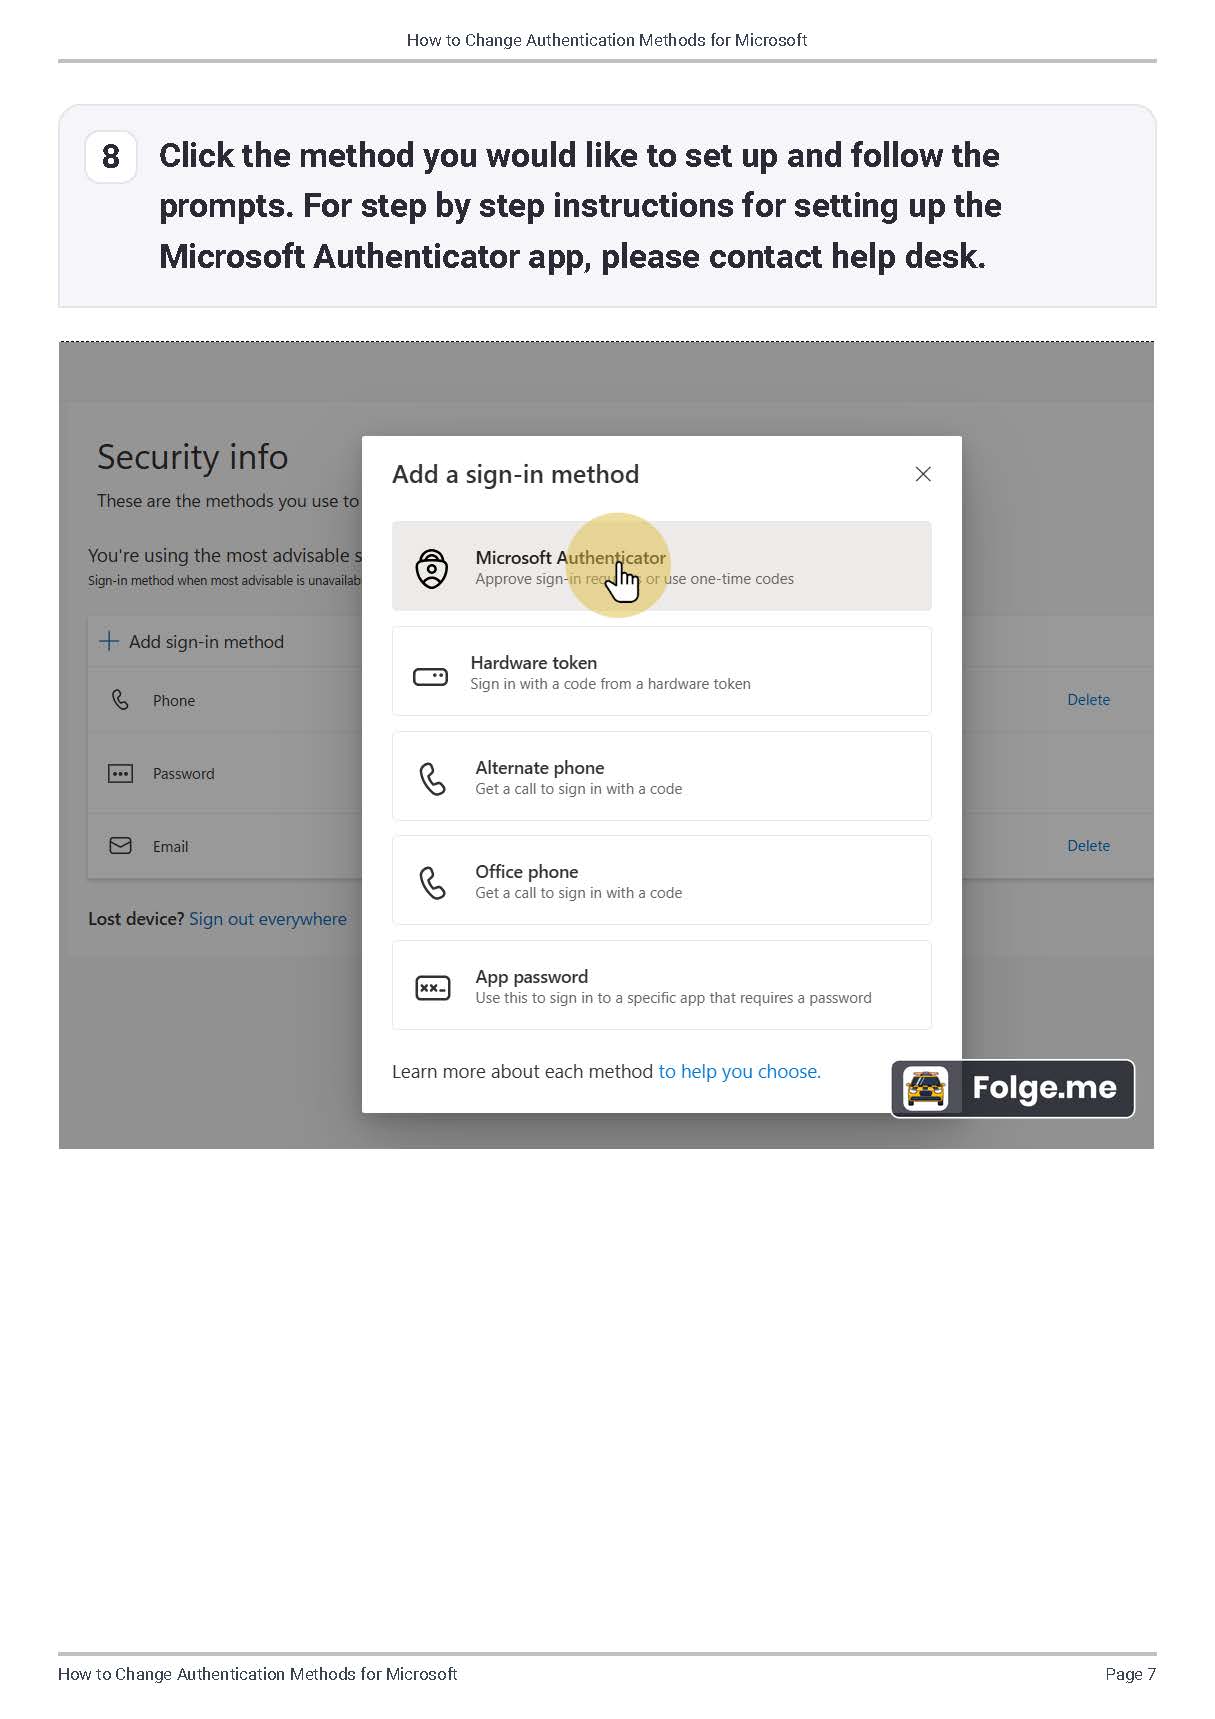Delete the Phone sign-in method

click(x=1088, y=700)
